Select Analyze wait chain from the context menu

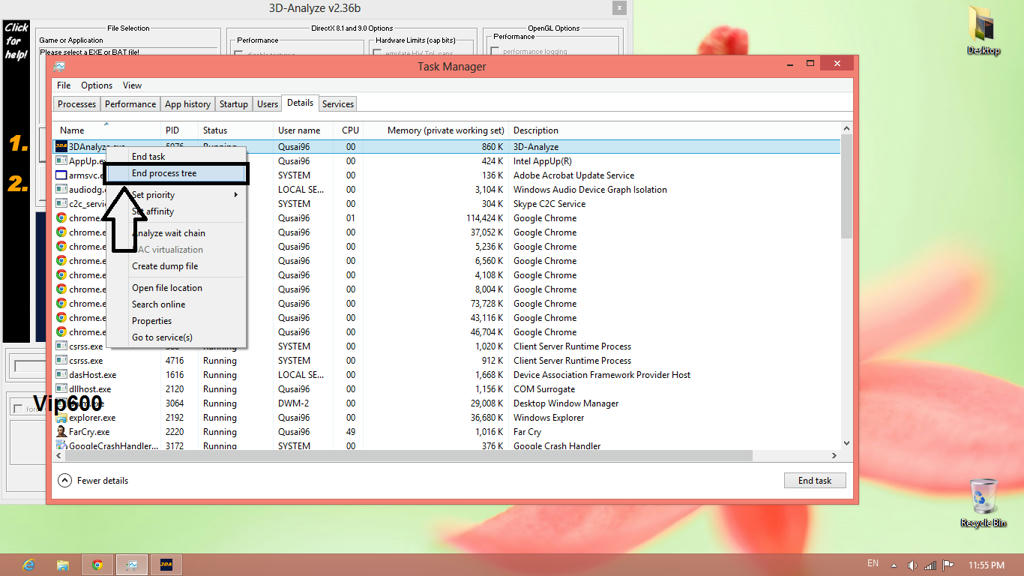coord(176,233)
